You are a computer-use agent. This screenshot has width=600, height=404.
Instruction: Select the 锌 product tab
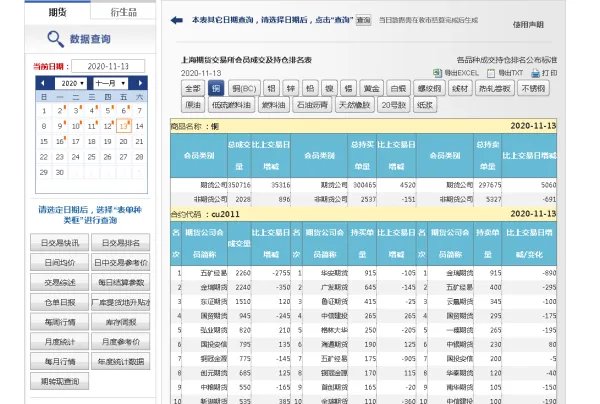point(291,88)
